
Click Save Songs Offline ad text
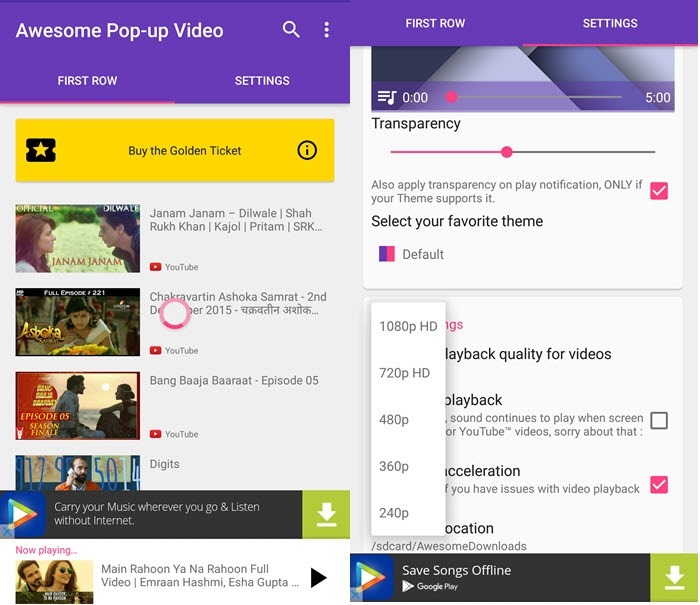click(456, 570)
